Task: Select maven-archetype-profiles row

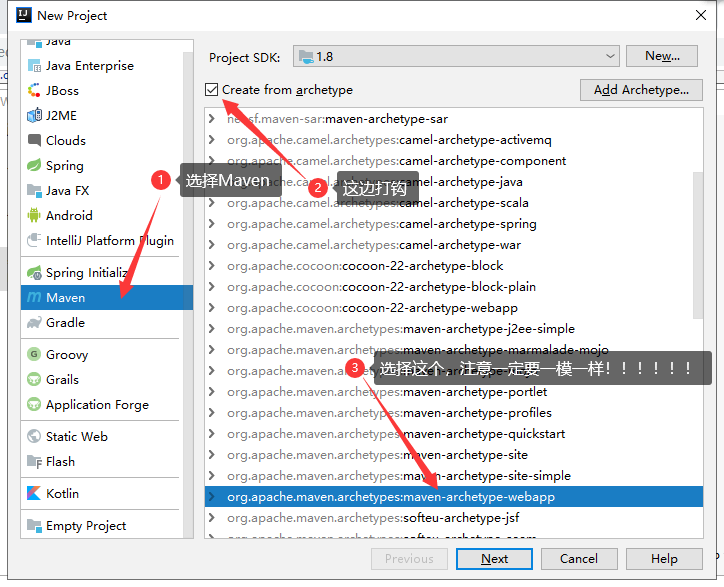Action: pos(454,412)
